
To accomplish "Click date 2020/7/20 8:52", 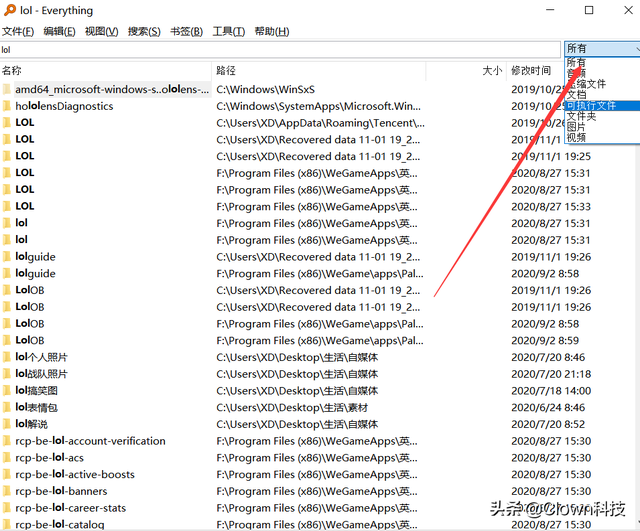I will click(x=548, y=424).
